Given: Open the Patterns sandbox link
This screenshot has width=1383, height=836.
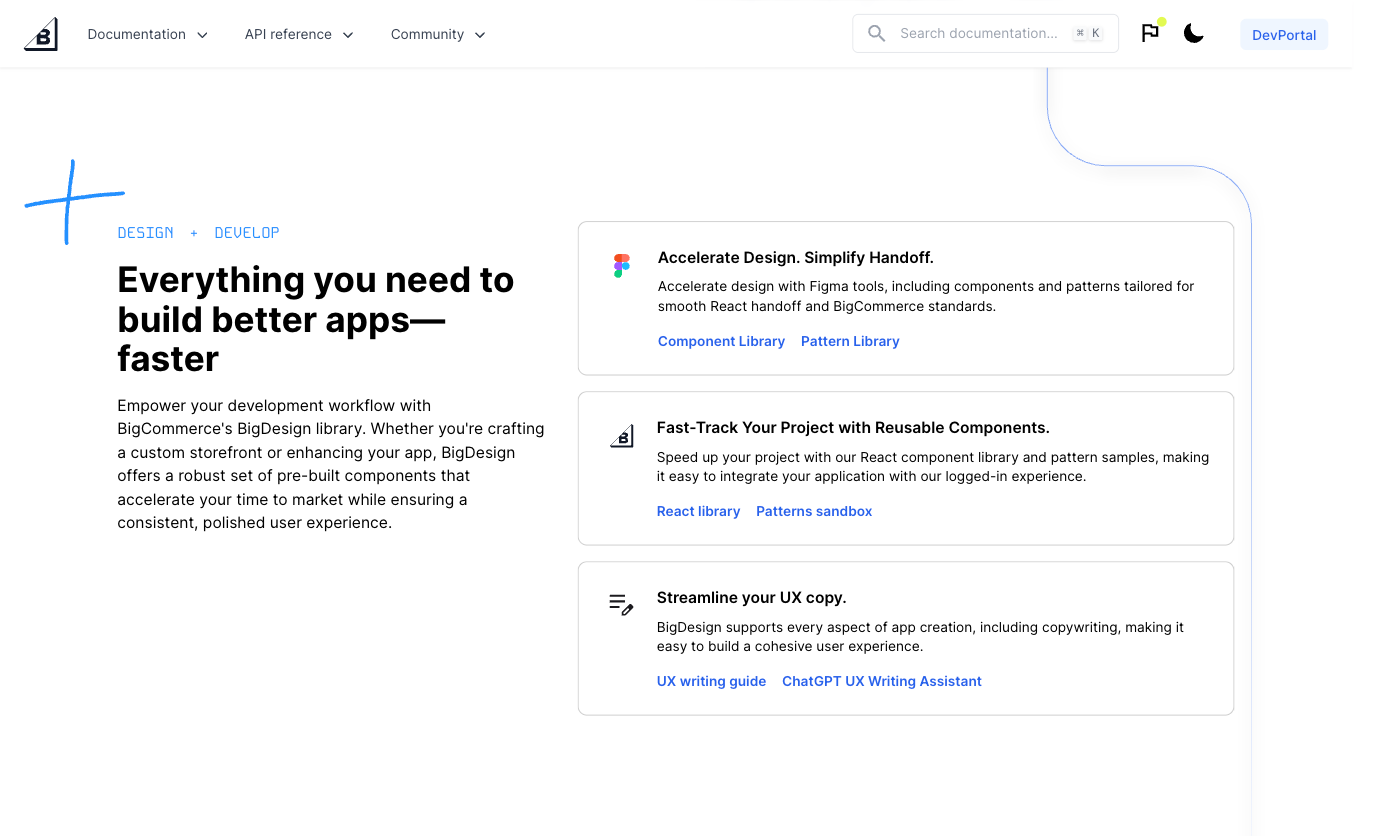Looking at the screenshot, I should [x=814, y=511].
